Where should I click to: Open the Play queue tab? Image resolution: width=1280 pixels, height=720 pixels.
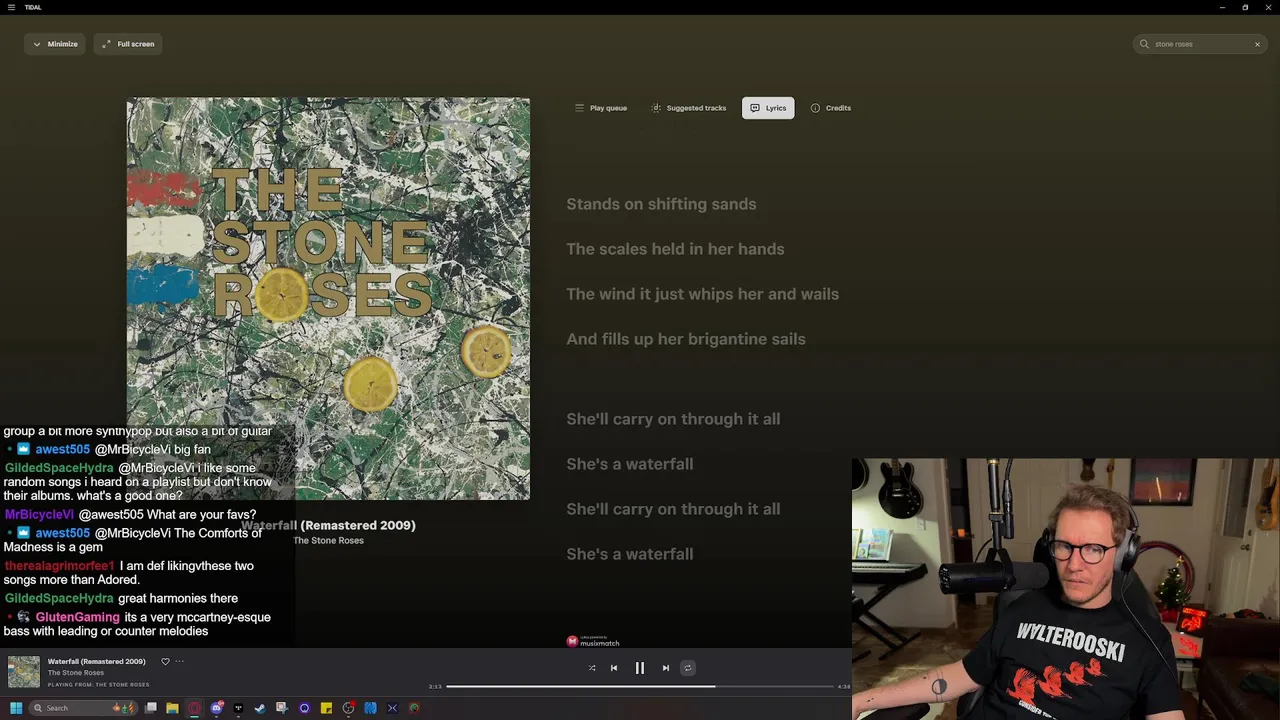click(601, 108)
